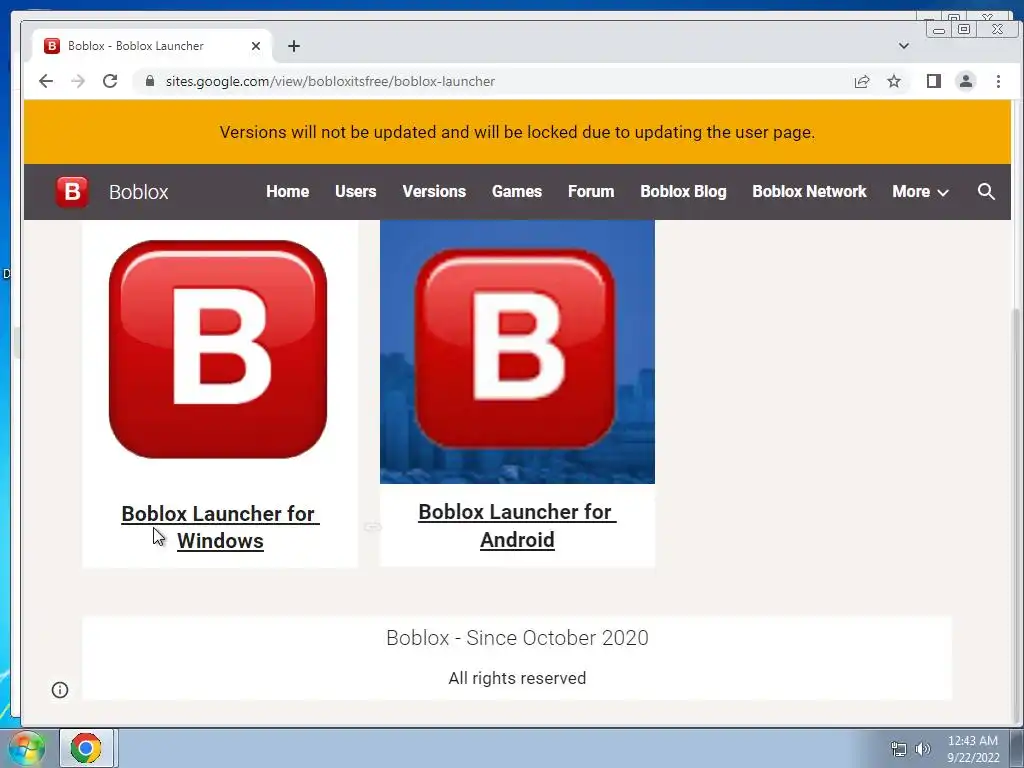The height and width of the screenshot is (768, 1024).
Task: Open the volume speaker tray icon
Action: tap(923, 749)
